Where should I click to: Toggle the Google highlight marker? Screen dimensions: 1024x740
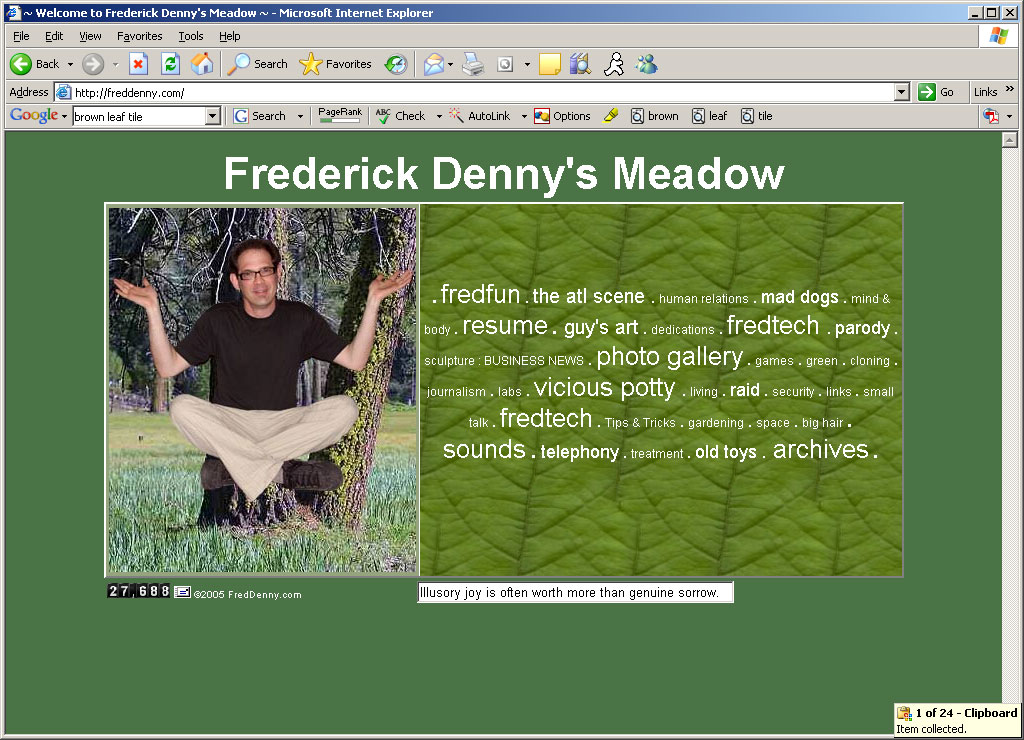pos(611,116)
